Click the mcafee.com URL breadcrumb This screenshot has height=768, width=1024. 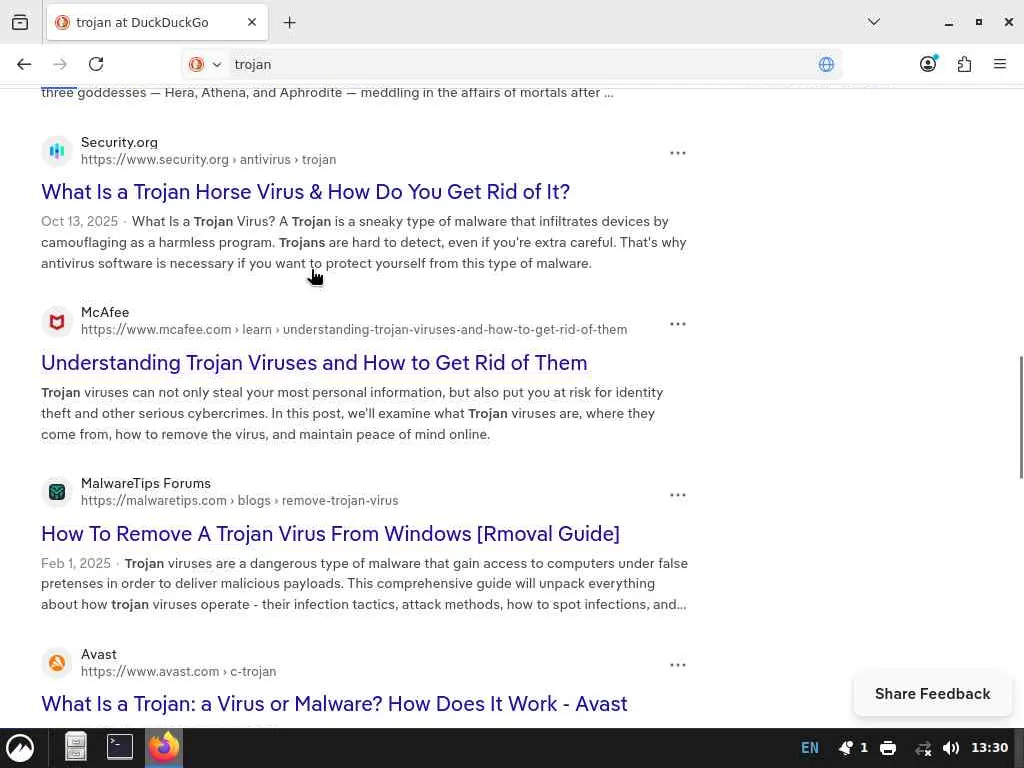point(354,329)
